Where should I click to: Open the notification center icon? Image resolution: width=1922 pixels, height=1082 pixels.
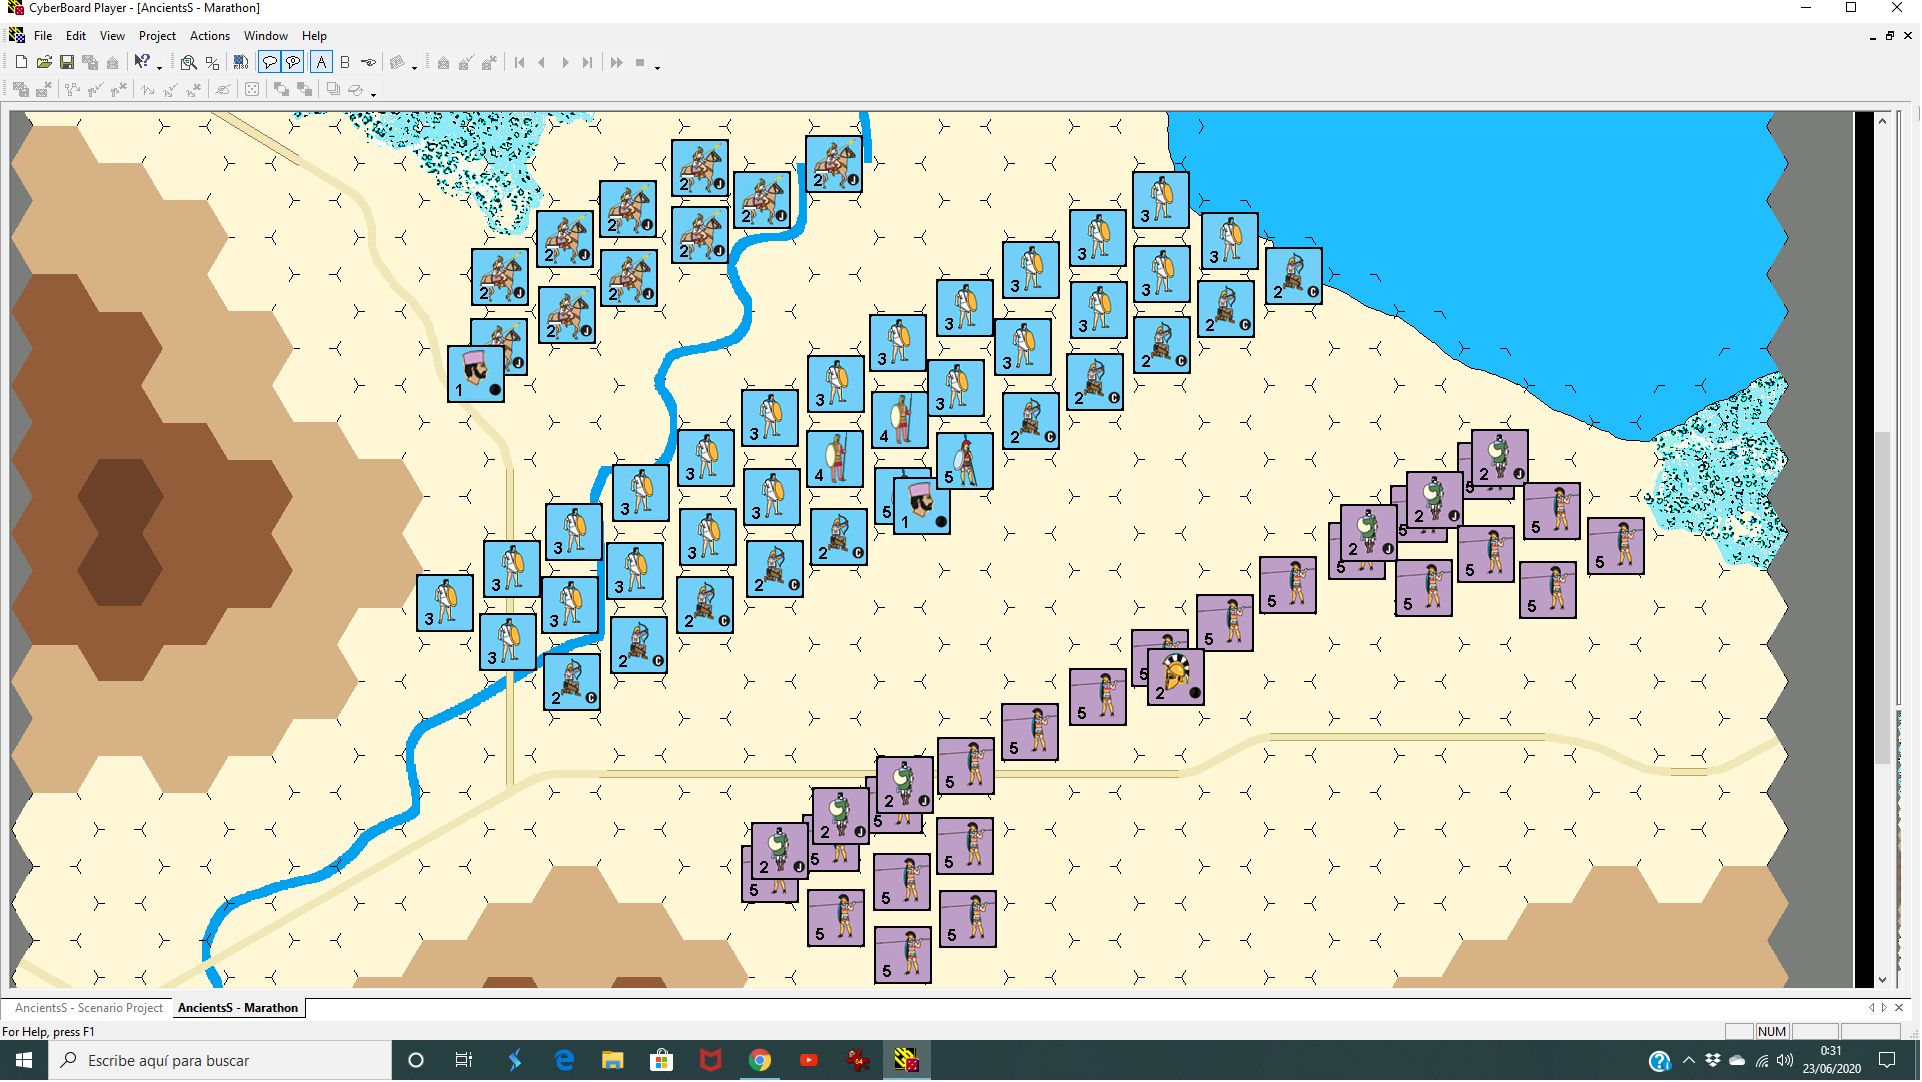[1887, 1061]
